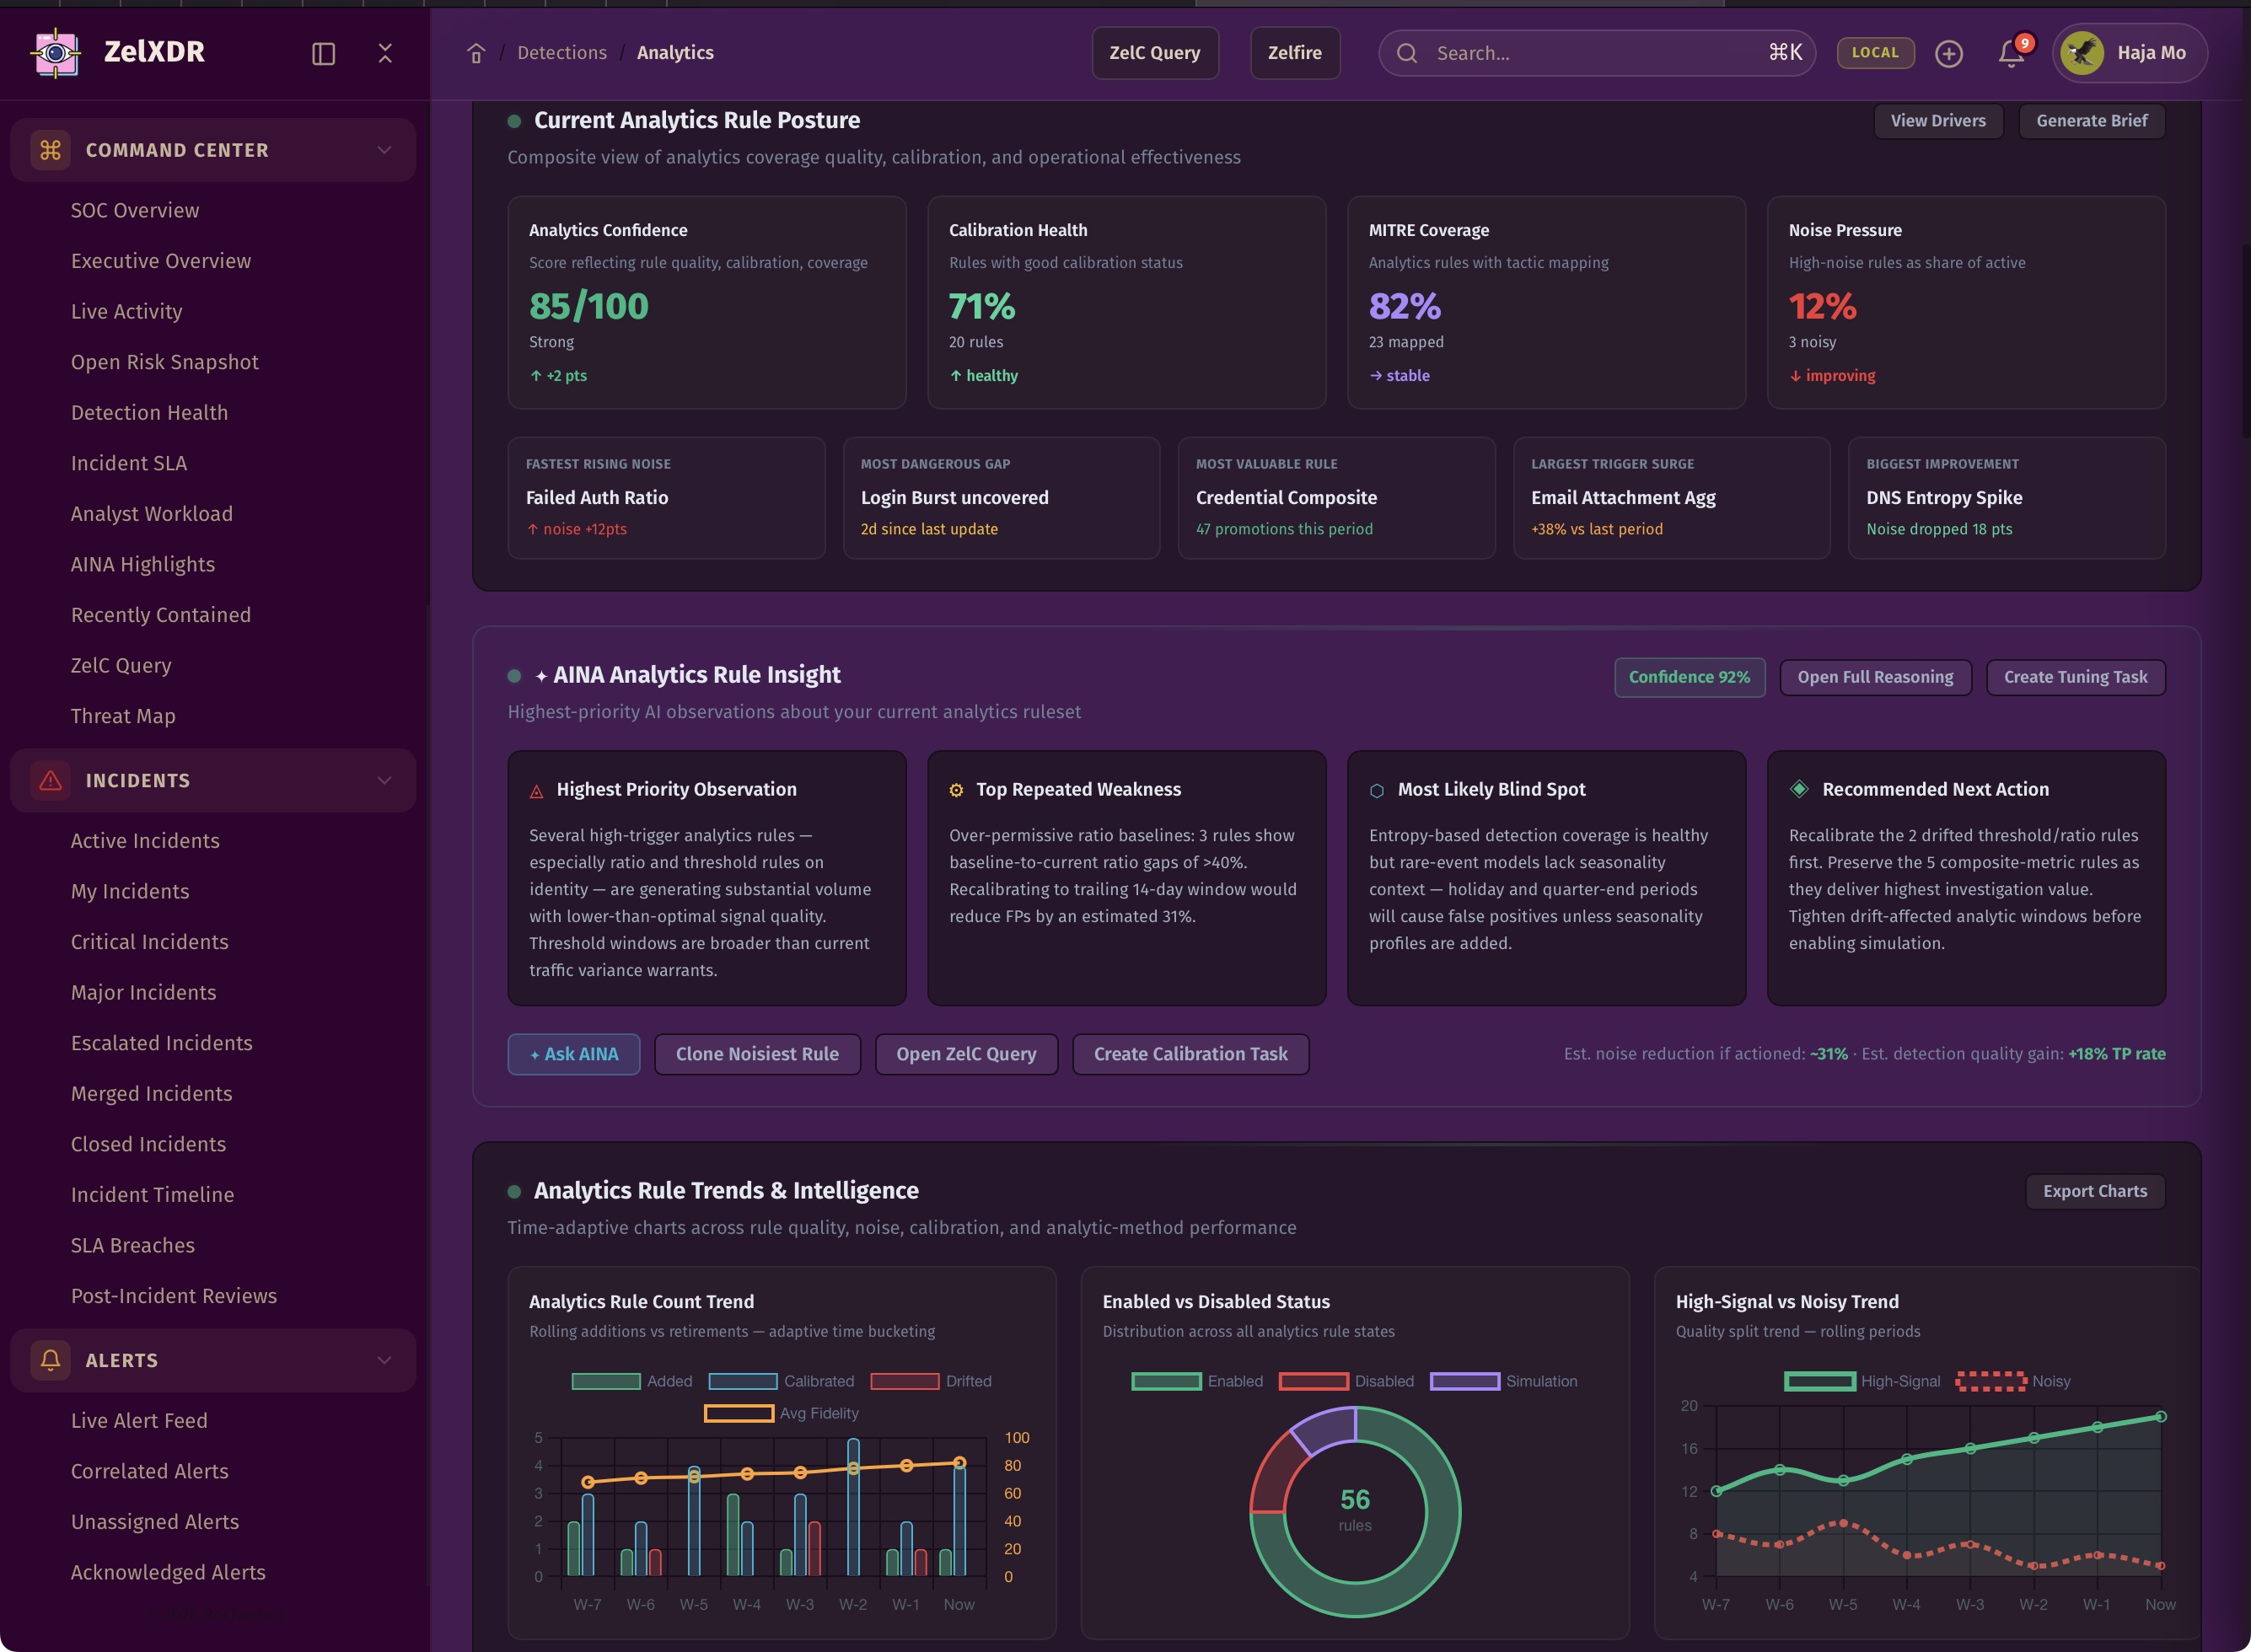Click the sidebar collapse arrows icon
This screenshot has height=1652, width=2251.
pos(385,53)
